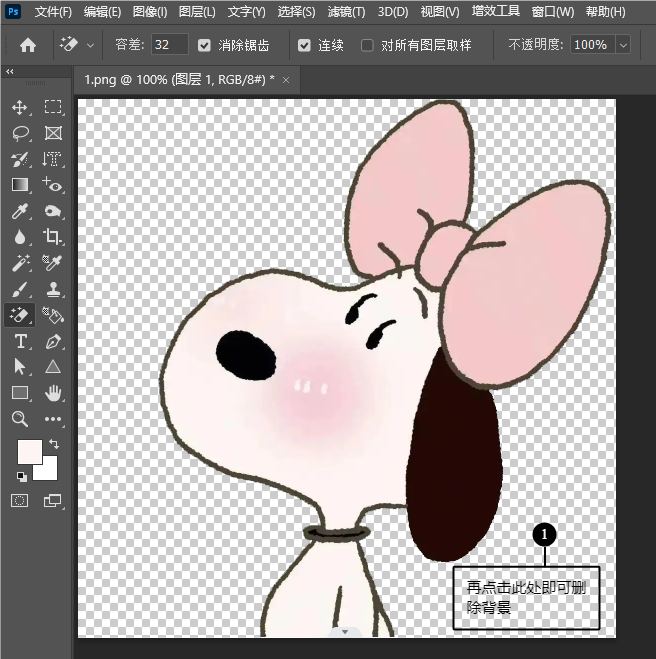Select the Clone Stamp tool
The height and width of the screenshot is (659, 656).
53,290
